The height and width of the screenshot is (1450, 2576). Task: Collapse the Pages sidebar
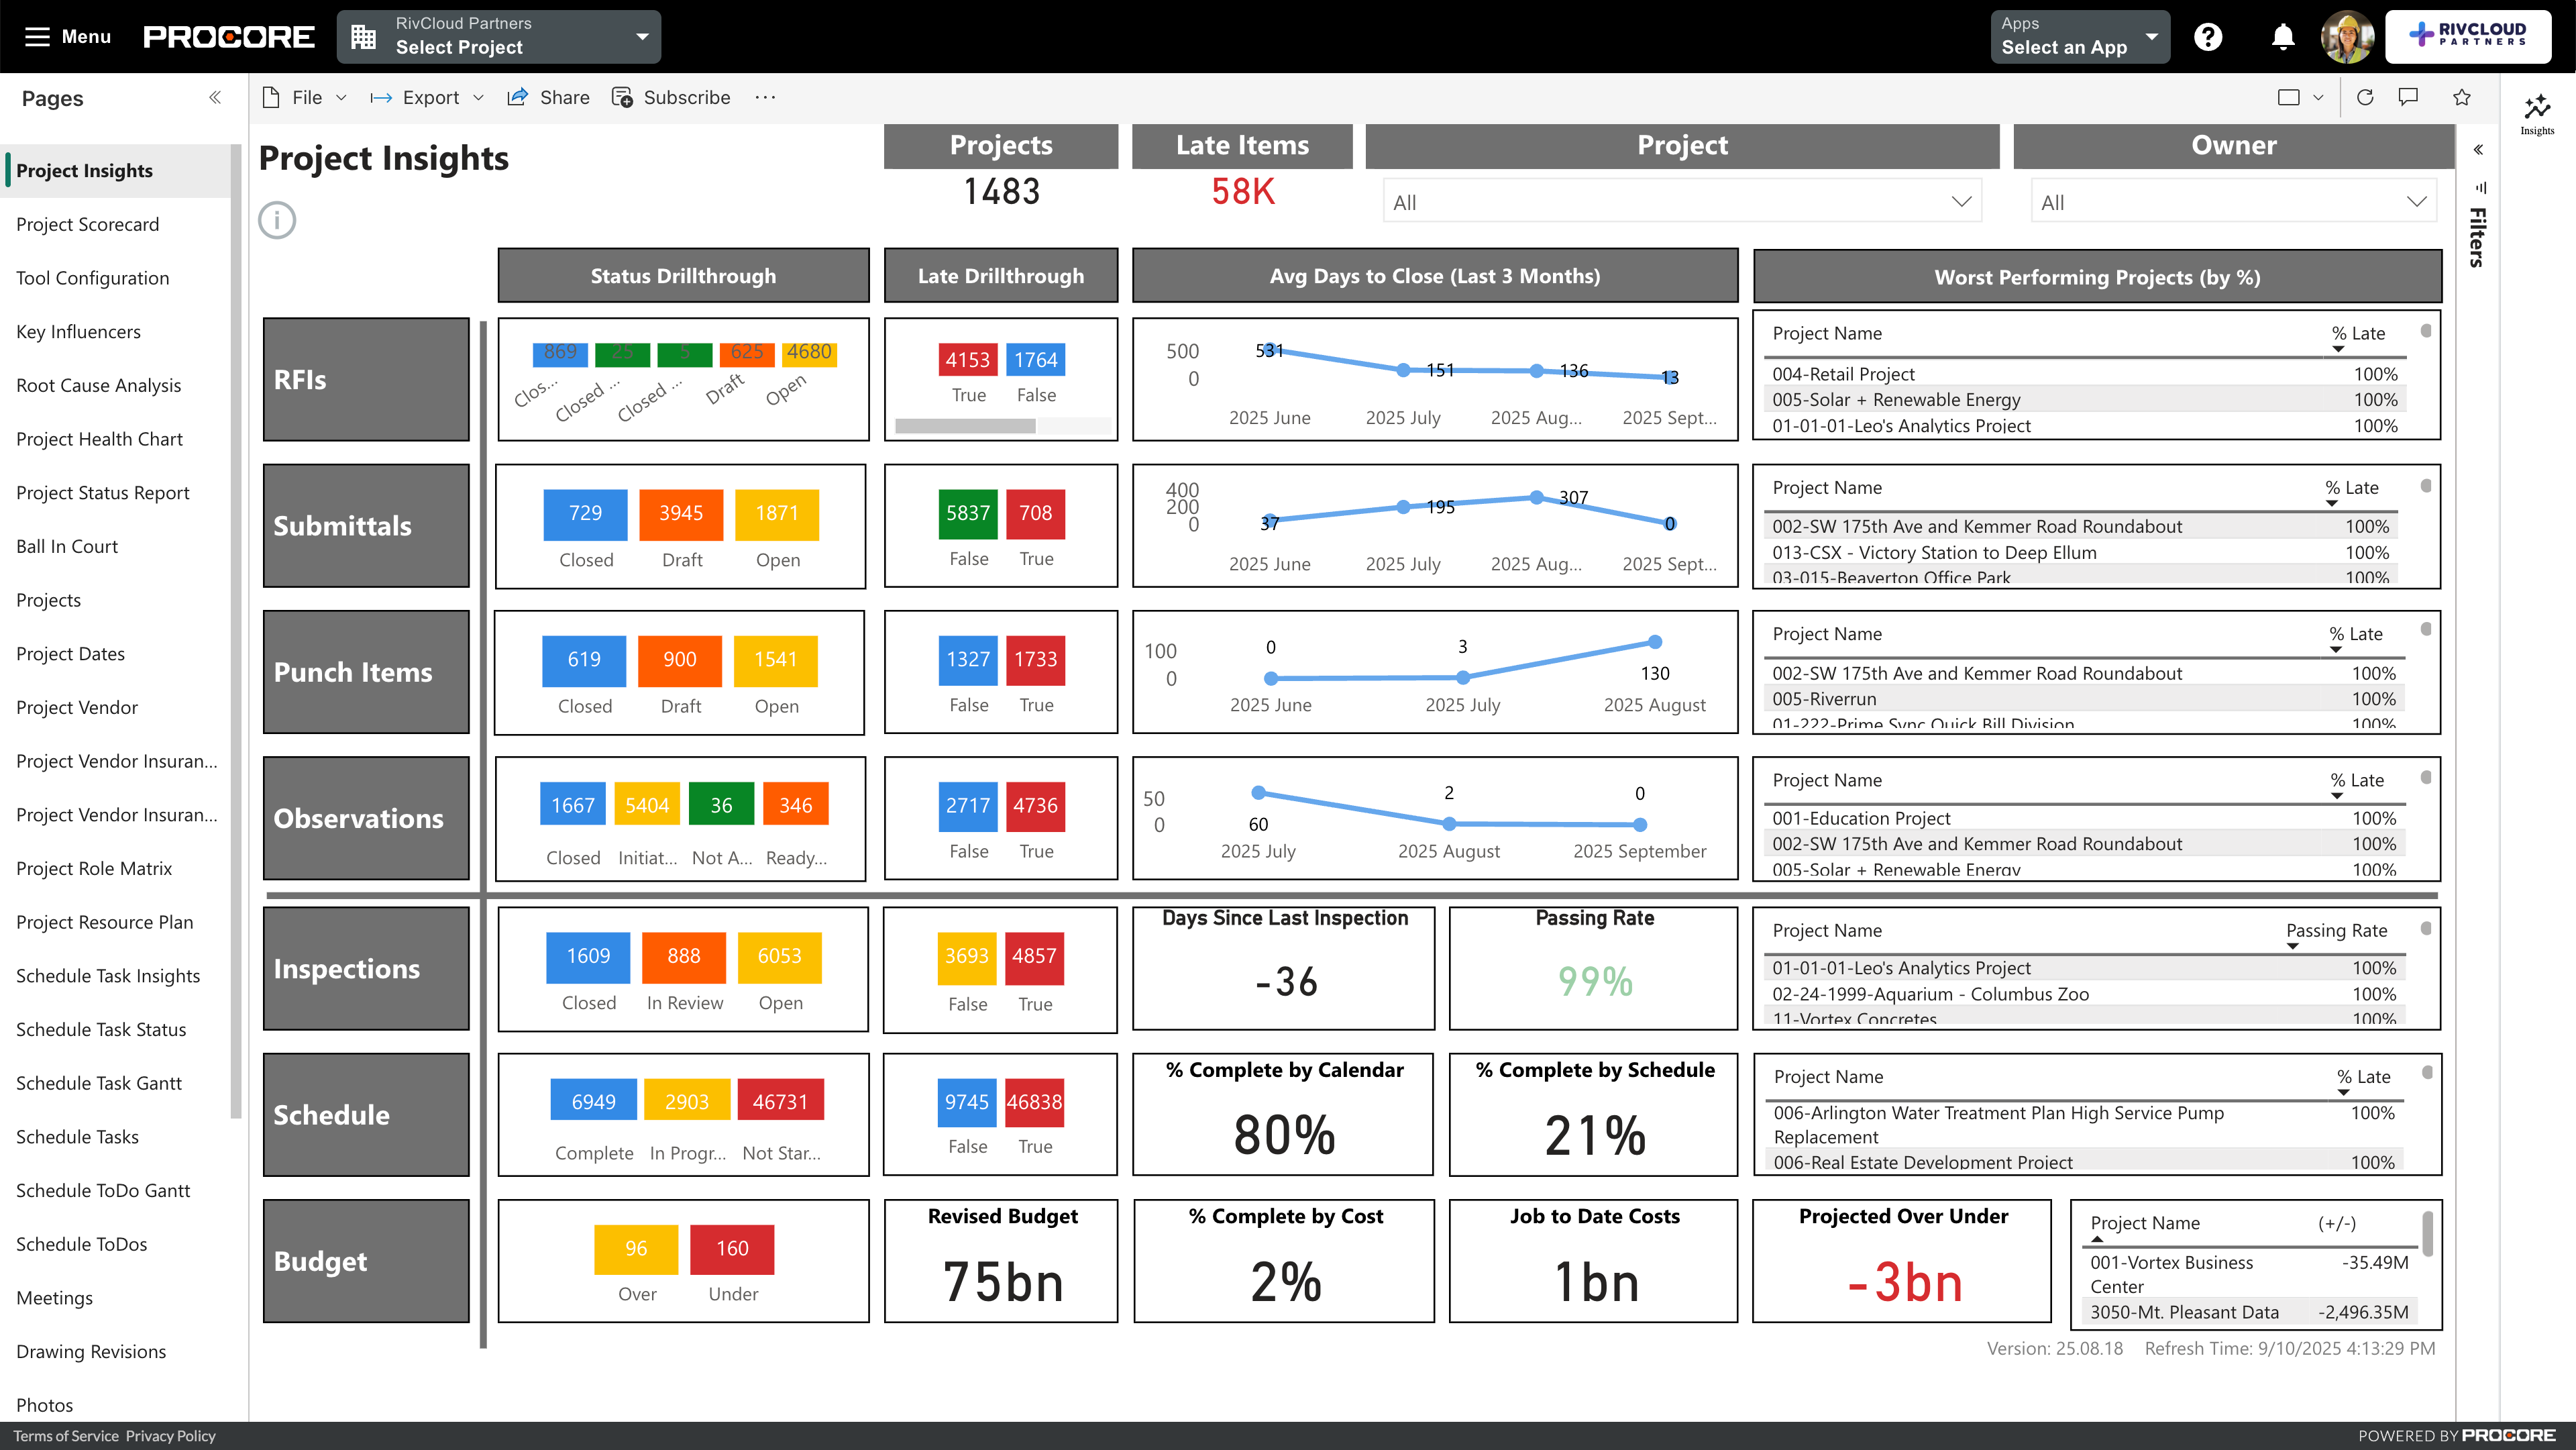point(214,97)
